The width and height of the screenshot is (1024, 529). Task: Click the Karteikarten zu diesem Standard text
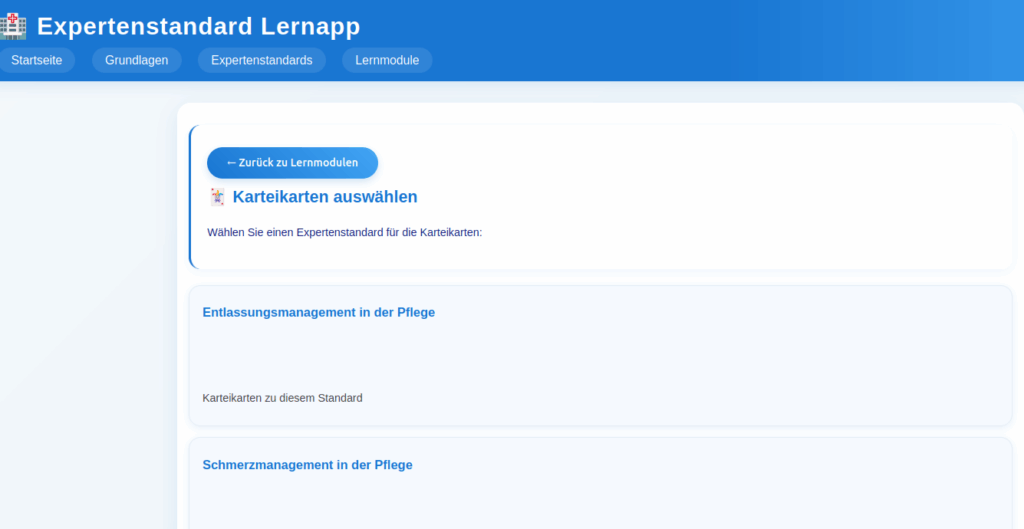pyautogui.click(x=282, y=398)
